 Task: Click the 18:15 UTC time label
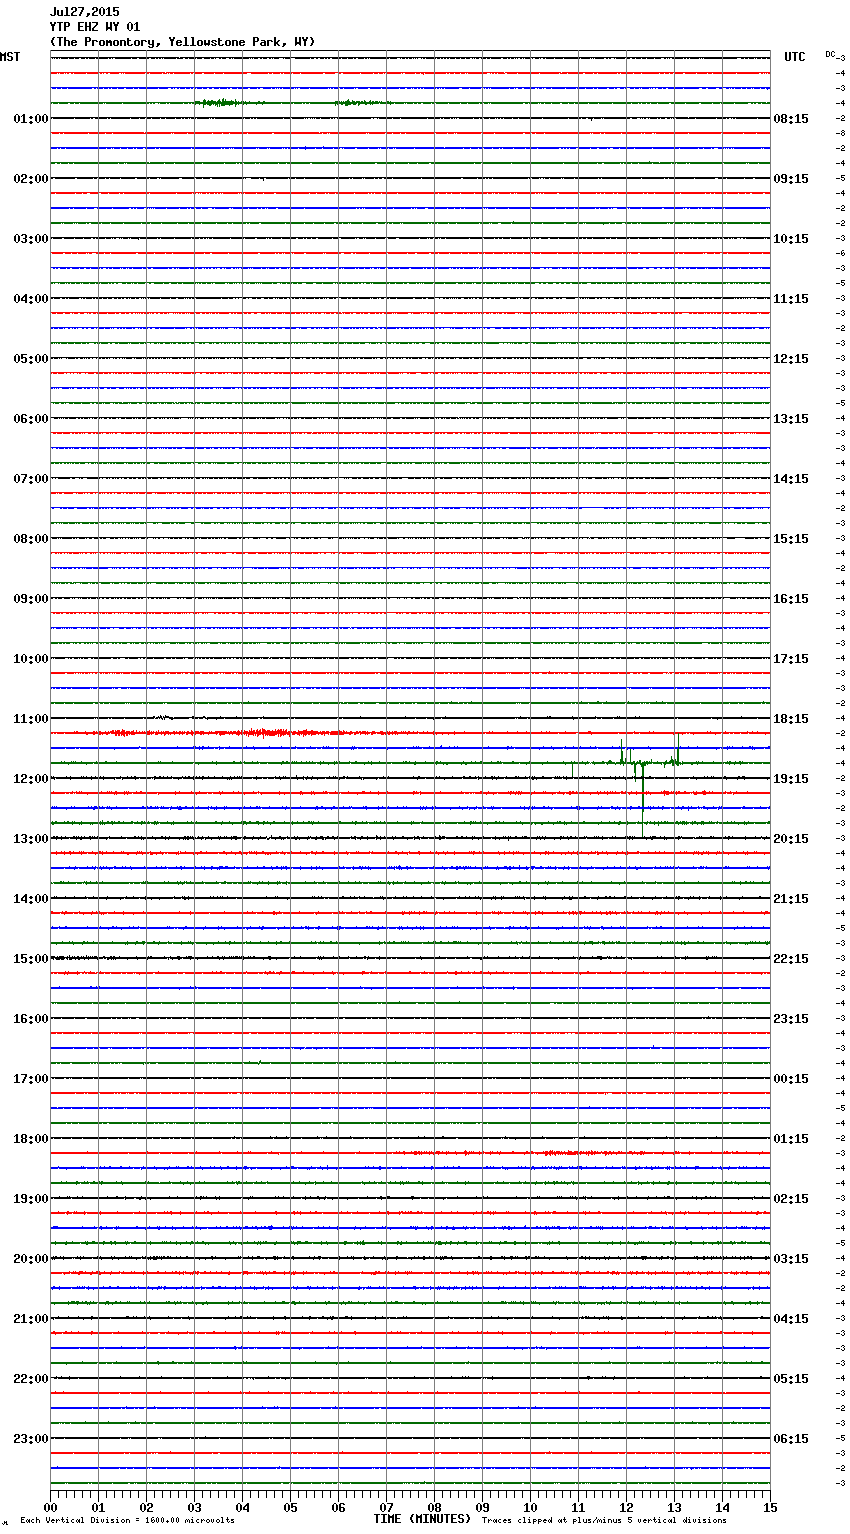click(791, 719)
